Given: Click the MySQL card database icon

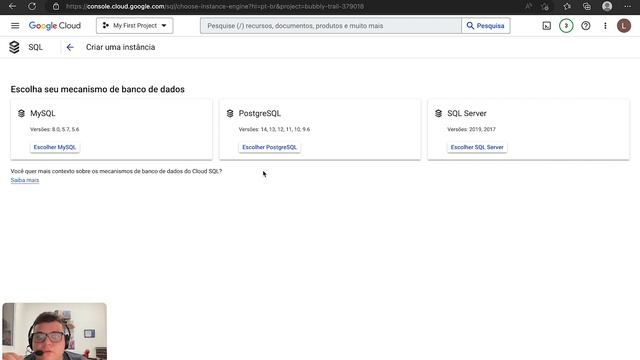Looking at the screenshot, I should click(21, 113).
